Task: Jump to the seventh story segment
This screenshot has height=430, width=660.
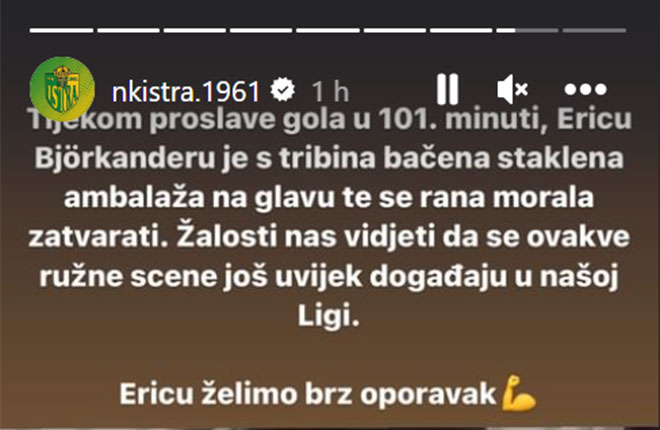Action: pyautogui.click(x=461, y=30)
